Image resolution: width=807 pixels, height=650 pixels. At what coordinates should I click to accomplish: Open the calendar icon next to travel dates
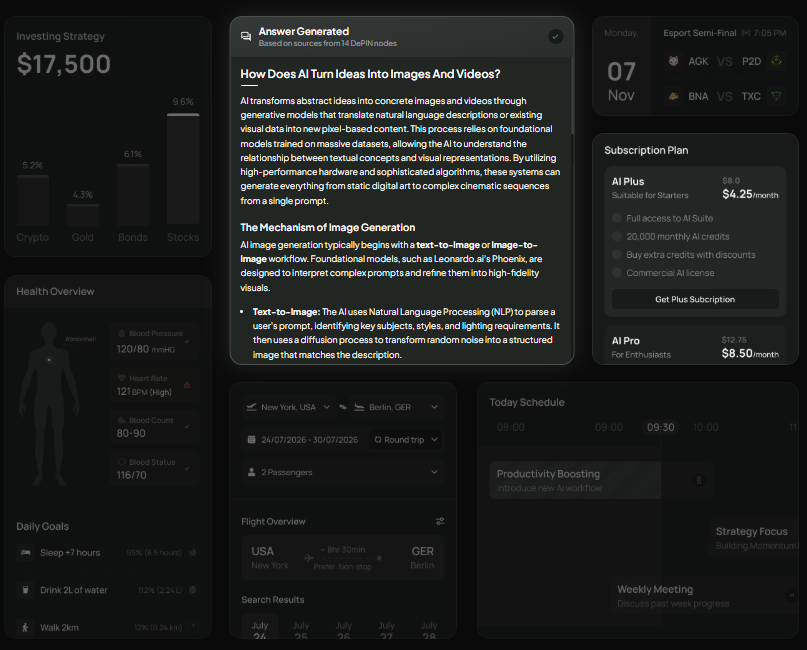coord(251,440)
